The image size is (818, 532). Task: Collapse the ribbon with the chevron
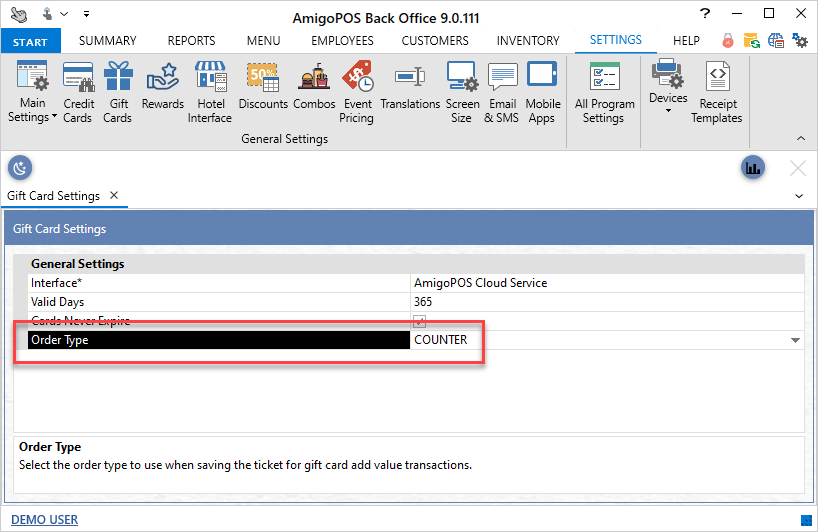[800, 138]
